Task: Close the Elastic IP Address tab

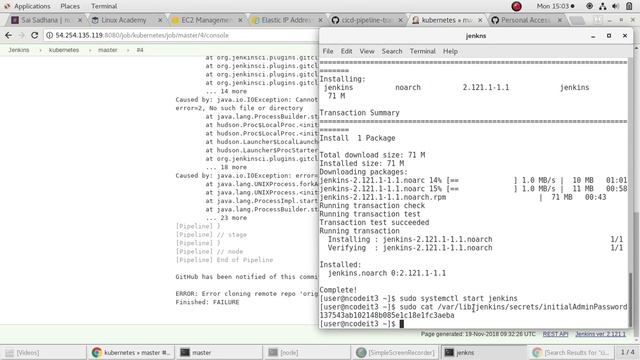Action: (x=320, y=20)
